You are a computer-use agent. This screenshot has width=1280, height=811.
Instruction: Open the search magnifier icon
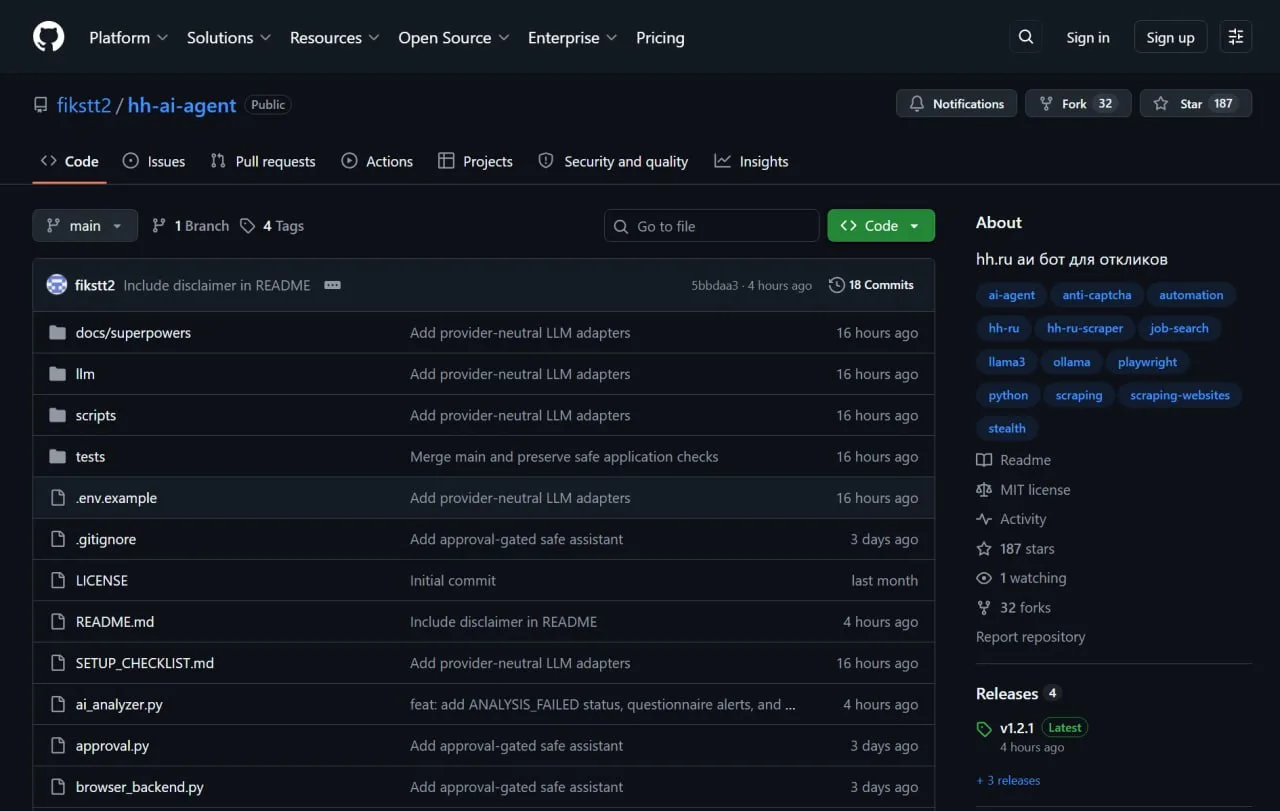(x=1026, y=37)
